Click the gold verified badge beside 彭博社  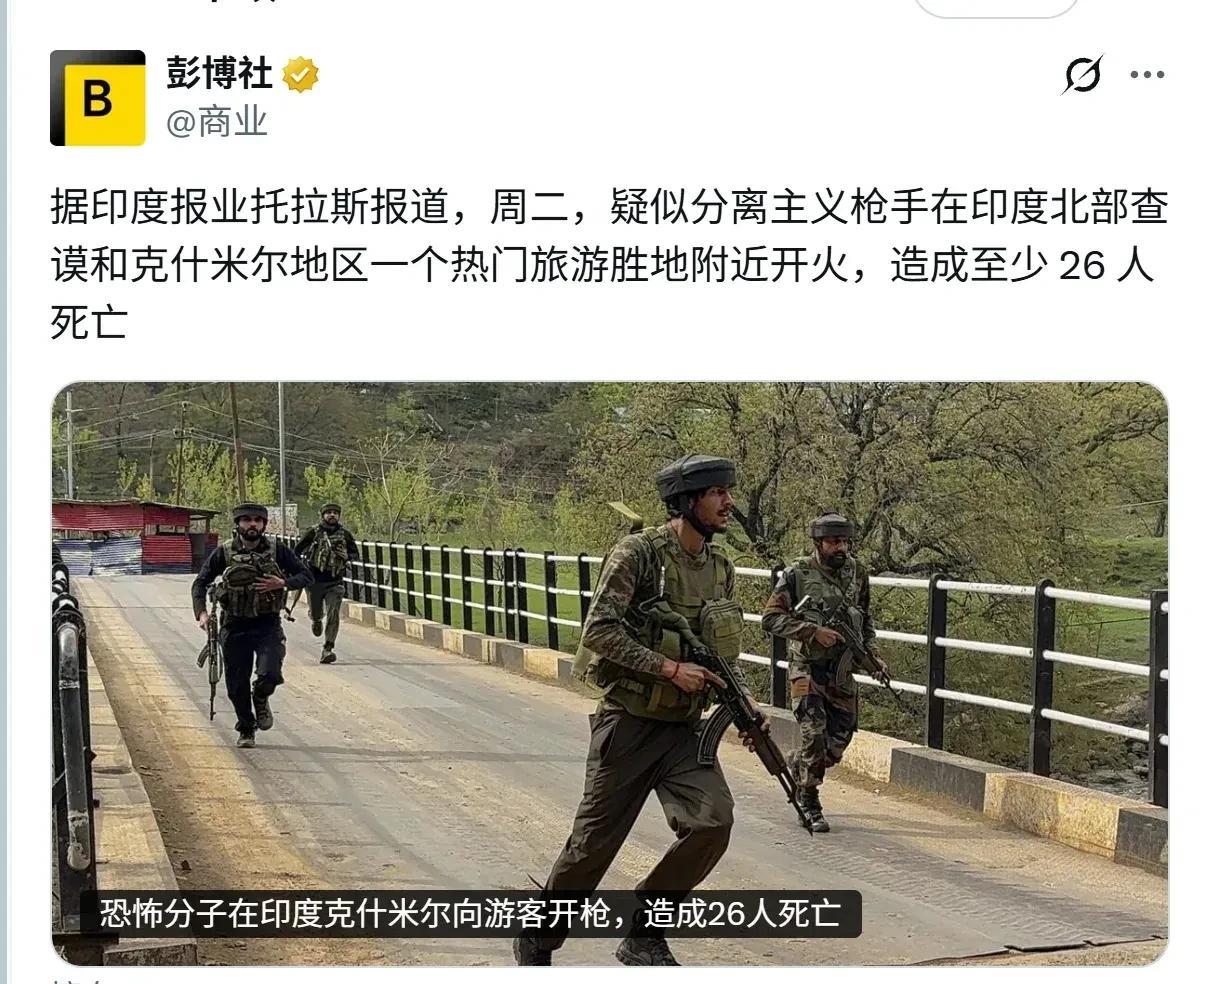coord(301,74)
